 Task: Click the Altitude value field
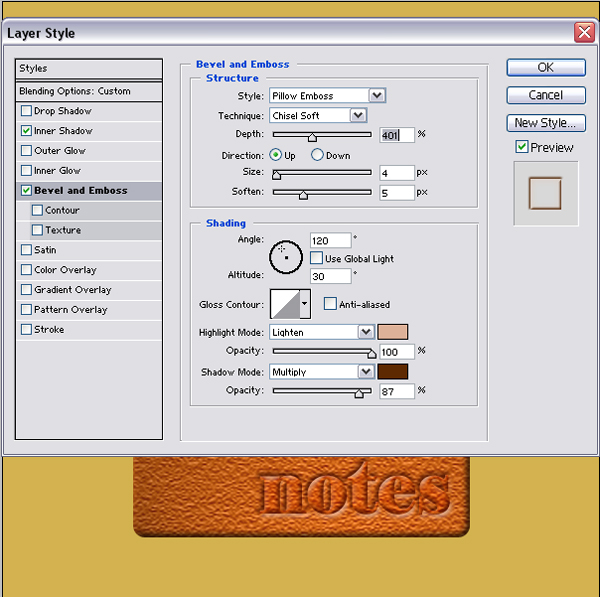(x=330, y=276)
